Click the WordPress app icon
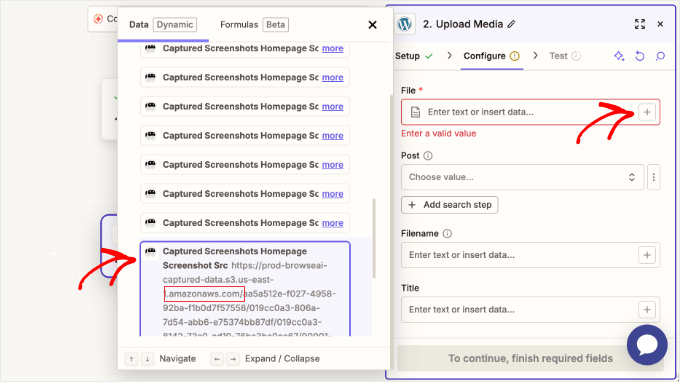The height and width of the screenshot is (382, 680). pyautogui.click(x=404, y=24)
